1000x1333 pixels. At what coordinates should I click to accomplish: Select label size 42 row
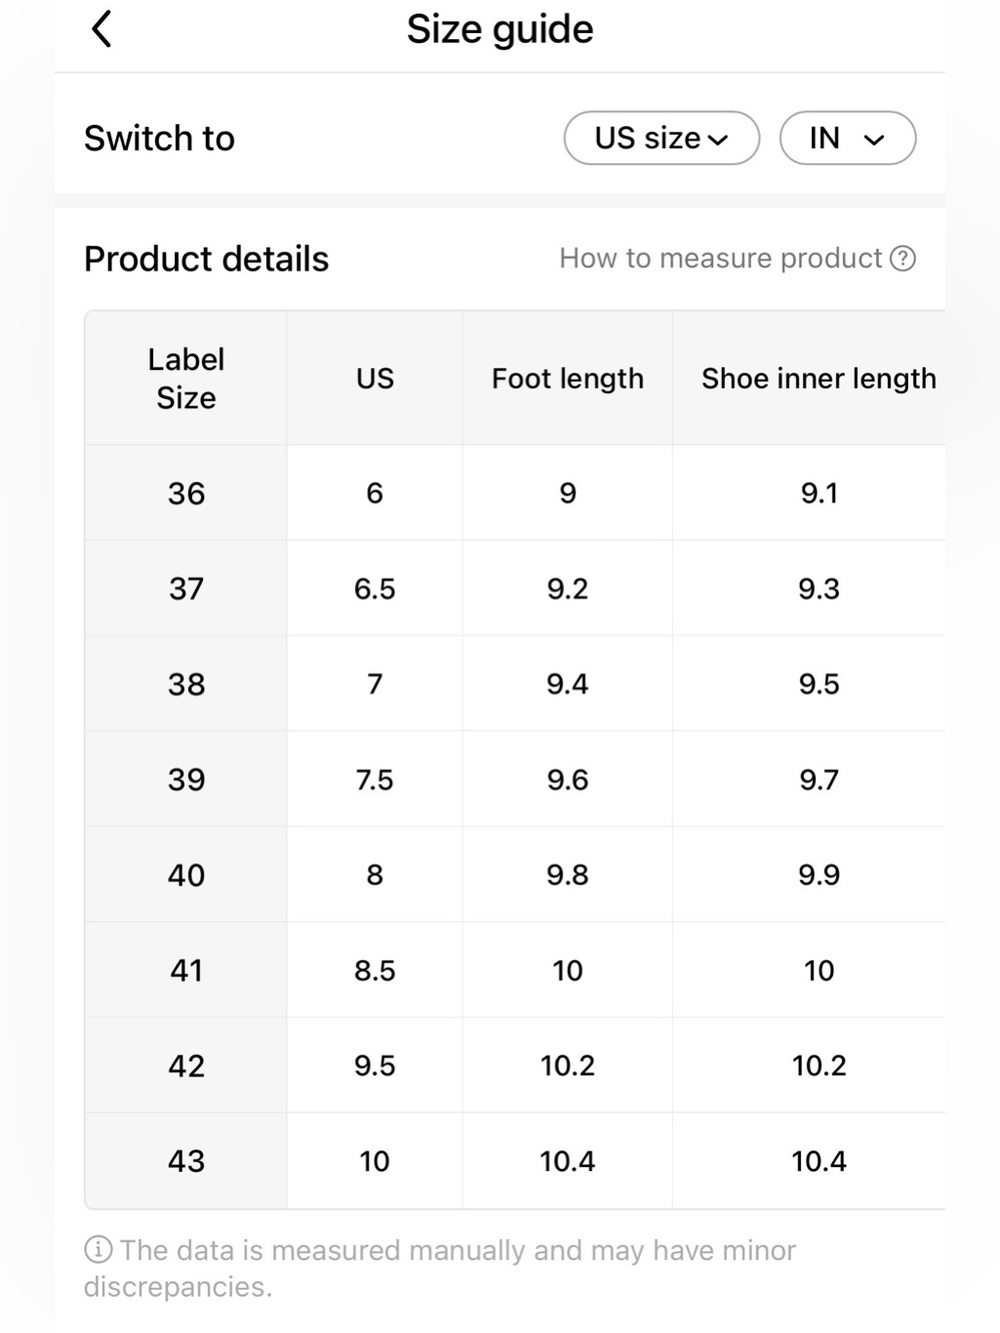pos(515,1066)
